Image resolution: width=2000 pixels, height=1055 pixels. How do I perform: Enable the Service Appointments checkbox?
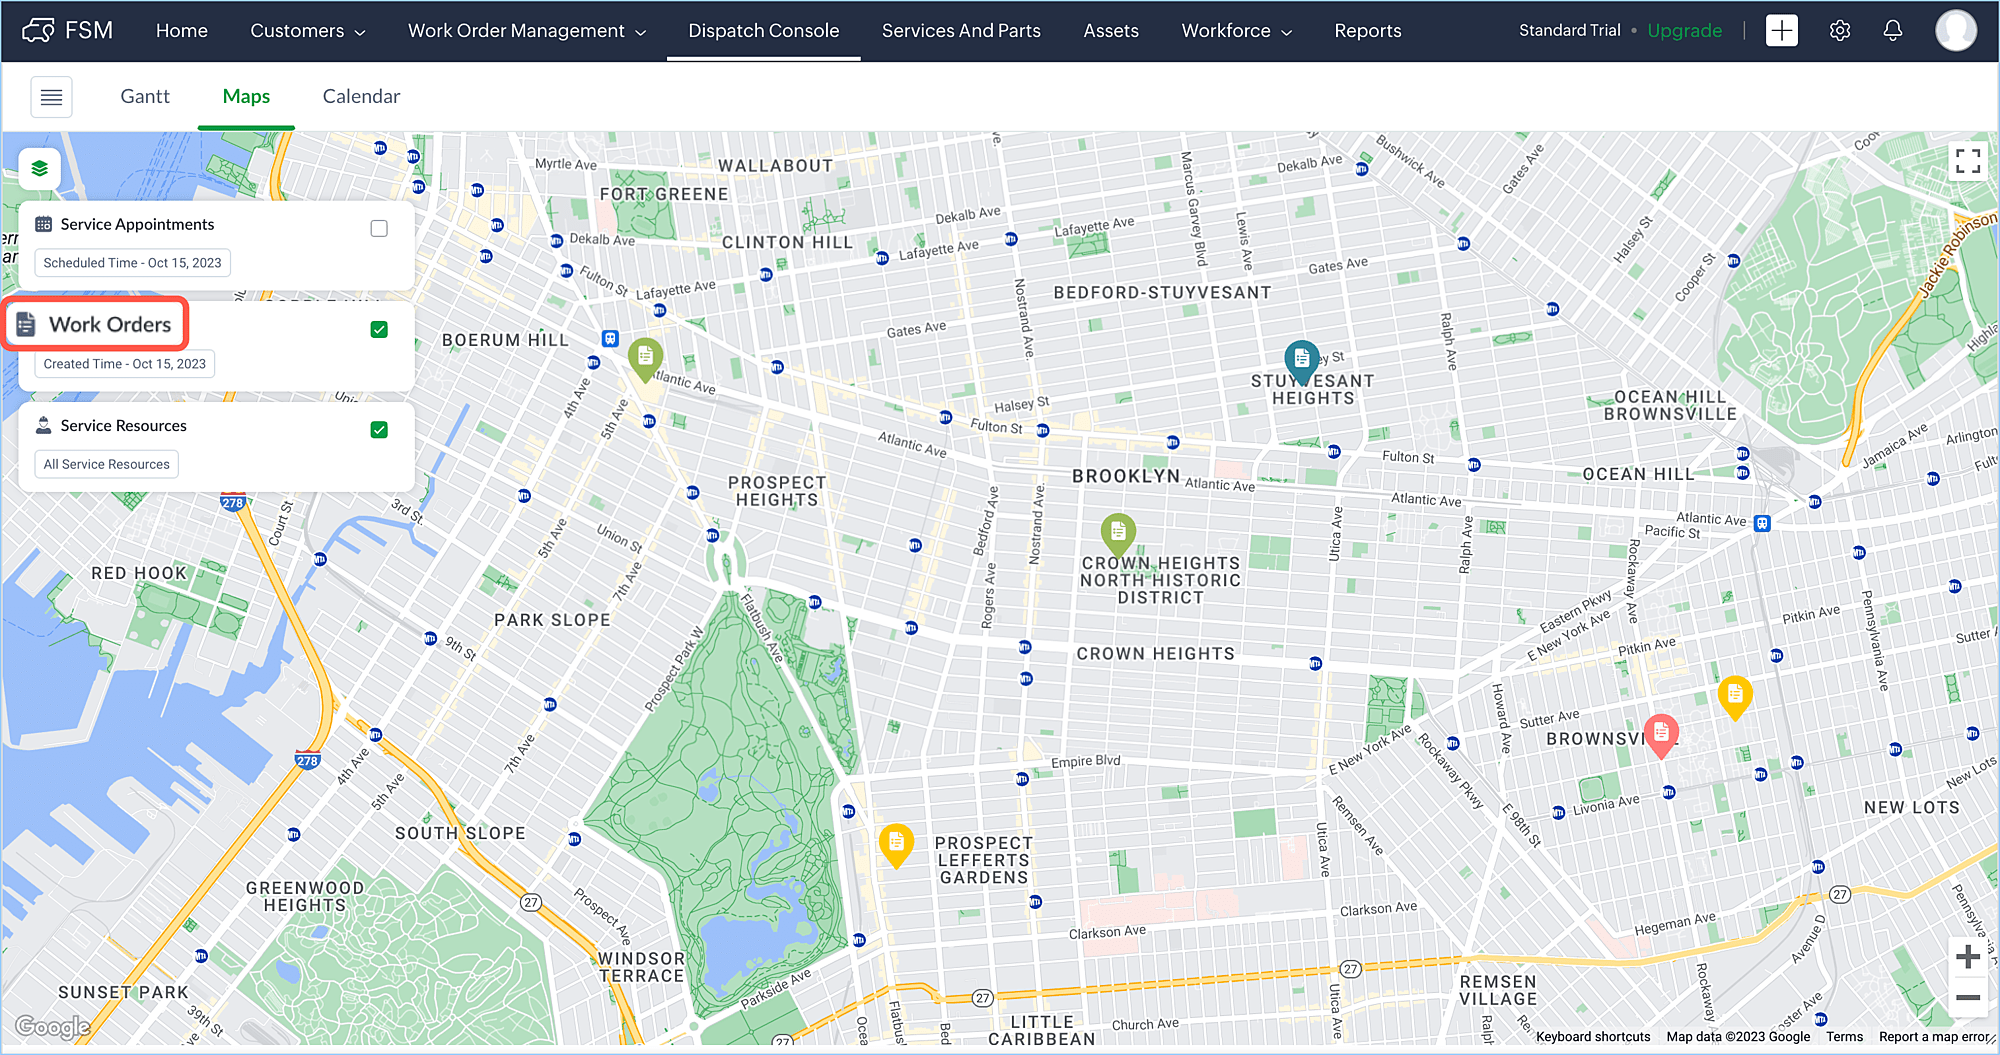pos(379,228)
